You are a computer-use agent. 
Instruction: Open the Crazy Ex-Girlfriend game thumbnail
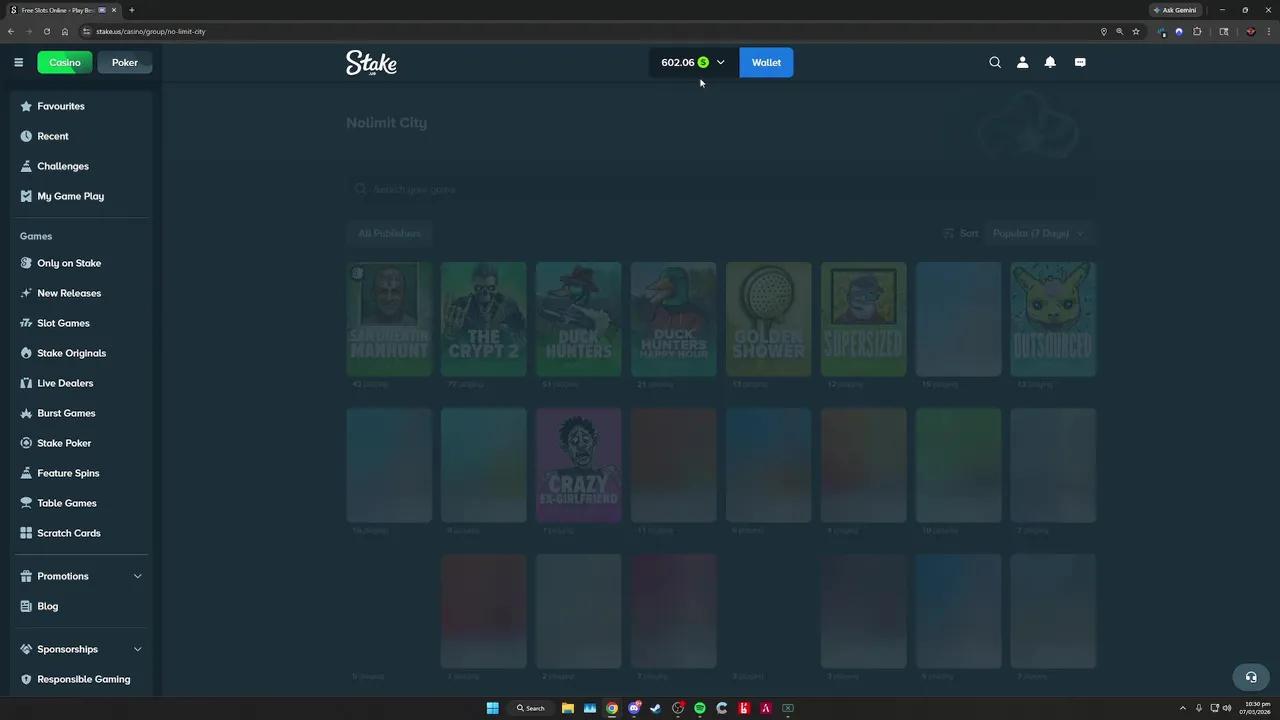click(578, 465)
